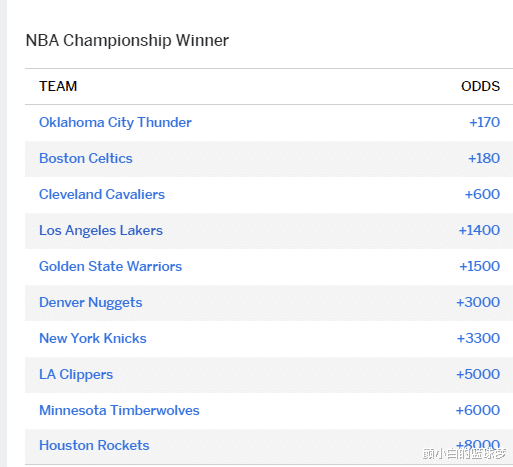Click the ODDS column header
Viewport: 513px width, 467px height.
pos(480,86)
